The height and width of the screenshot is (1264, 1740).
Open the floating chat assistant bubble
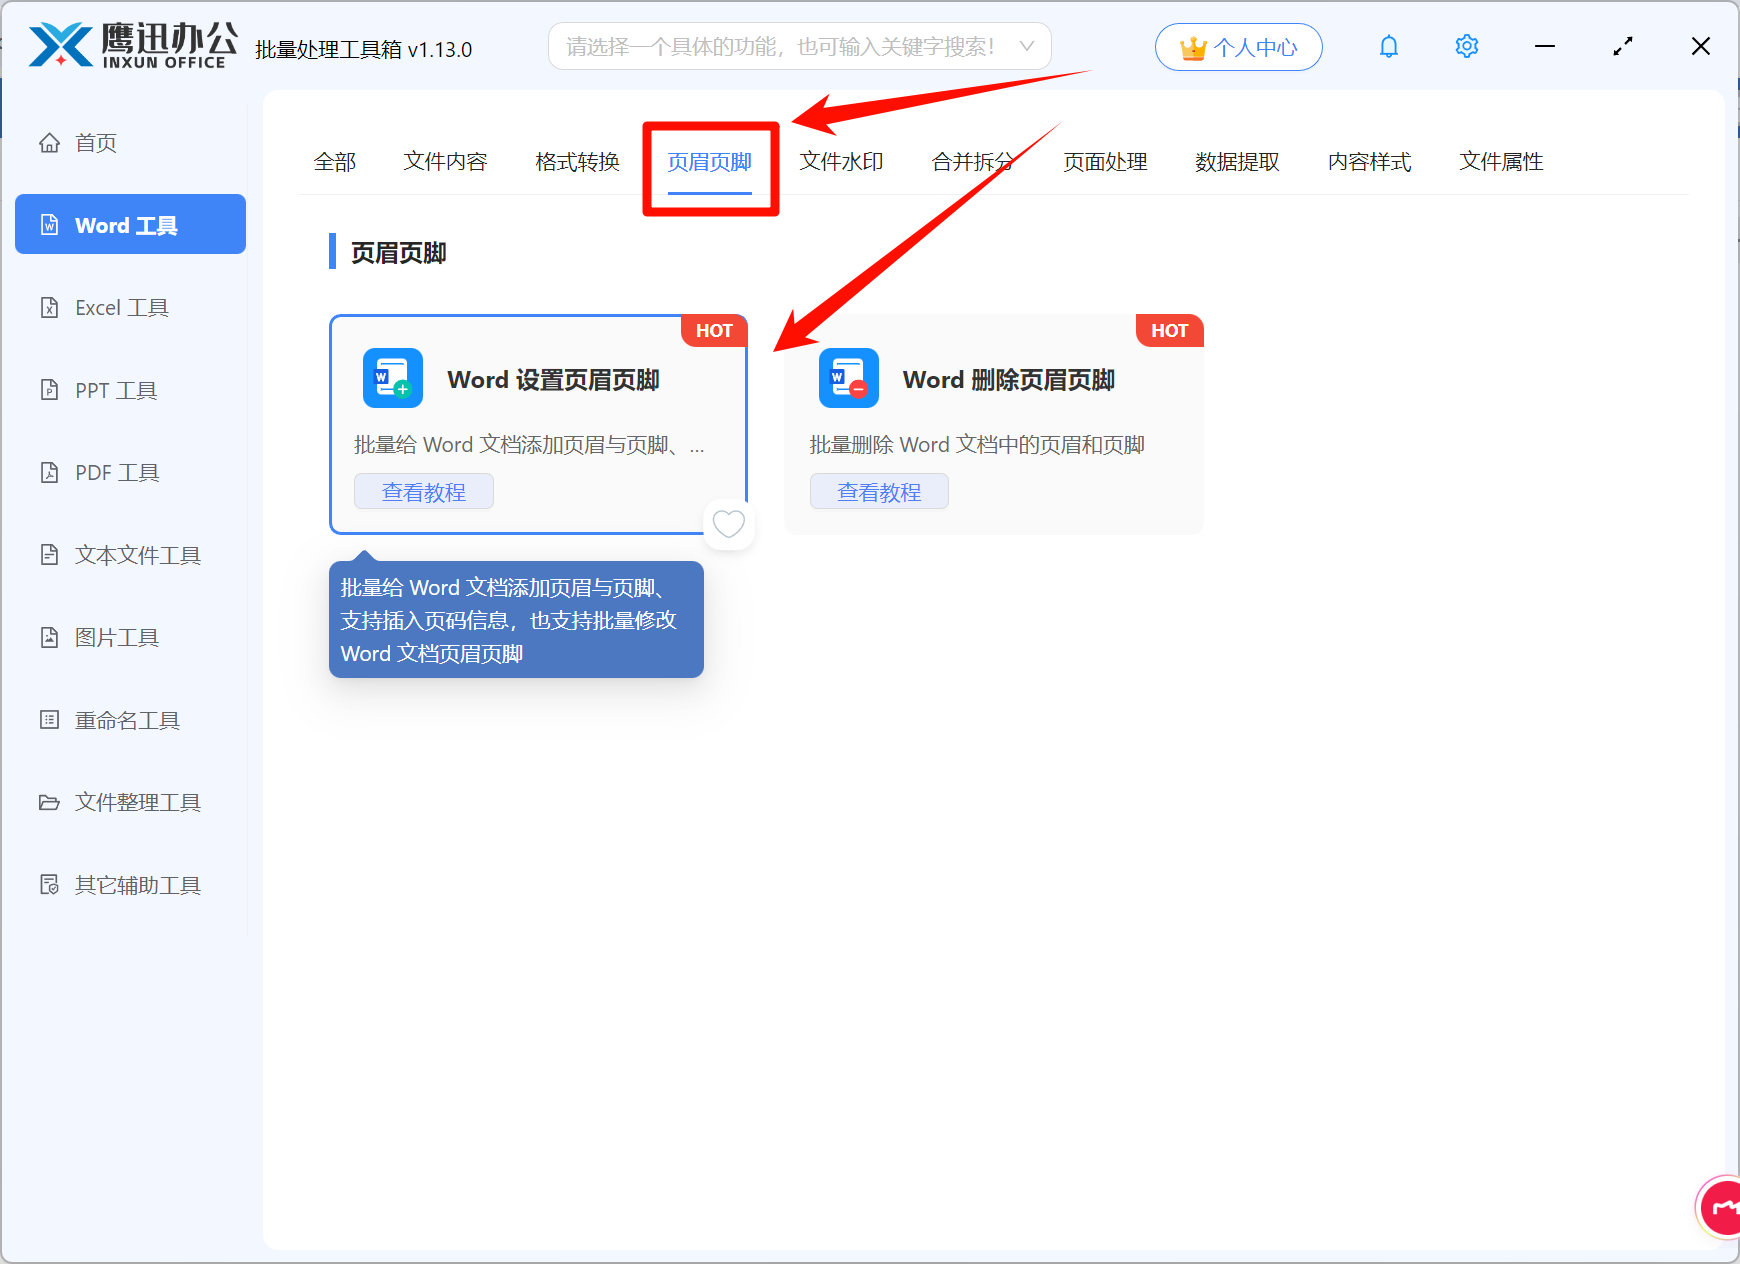[1721, 1207]
